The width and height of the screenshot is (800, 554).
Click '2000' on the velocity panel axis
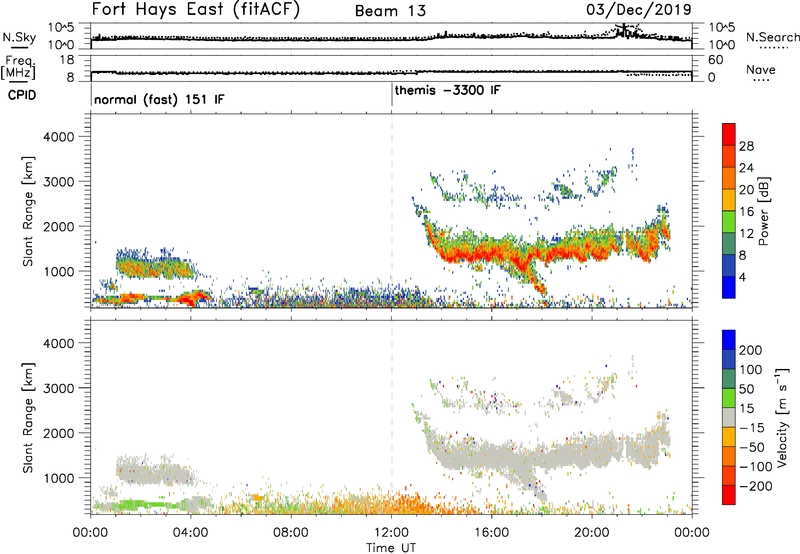click(x=58, y=433)
